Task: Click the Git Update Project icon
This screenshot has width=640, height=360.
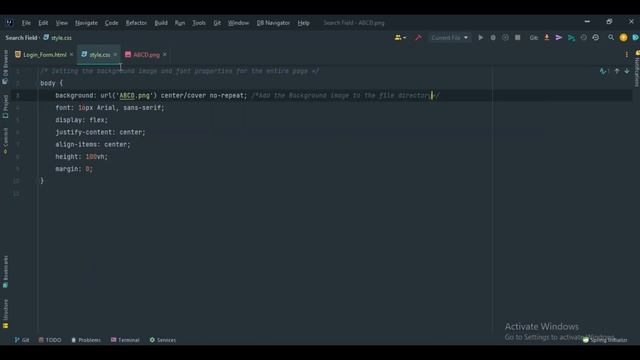Action: tap(547, 38)
